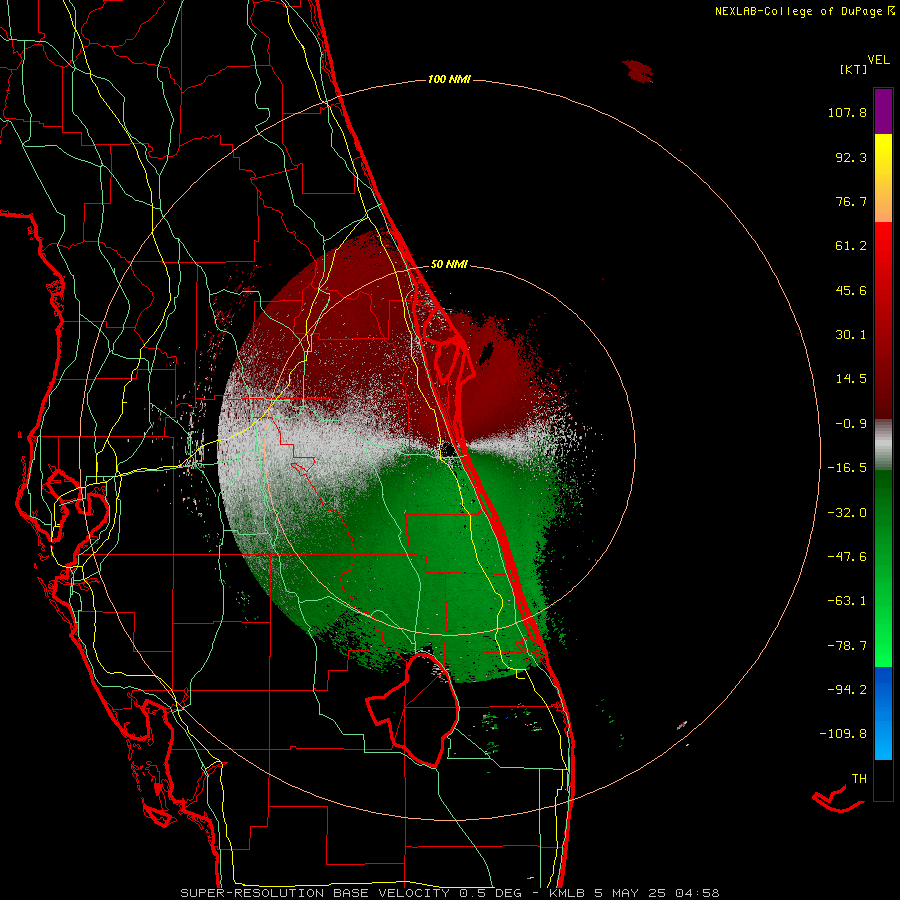Pick the purple segment of the color bar
The height and width of the screenshot is (900, 900).
pyautogui.click(x=883, y=111)
